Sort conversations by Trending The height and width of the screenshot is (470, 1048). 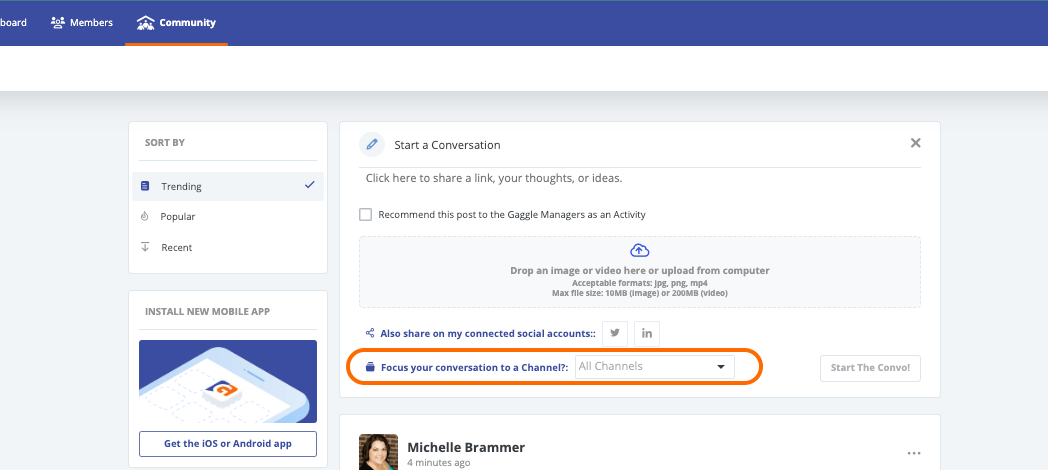(x=228, y=187)
